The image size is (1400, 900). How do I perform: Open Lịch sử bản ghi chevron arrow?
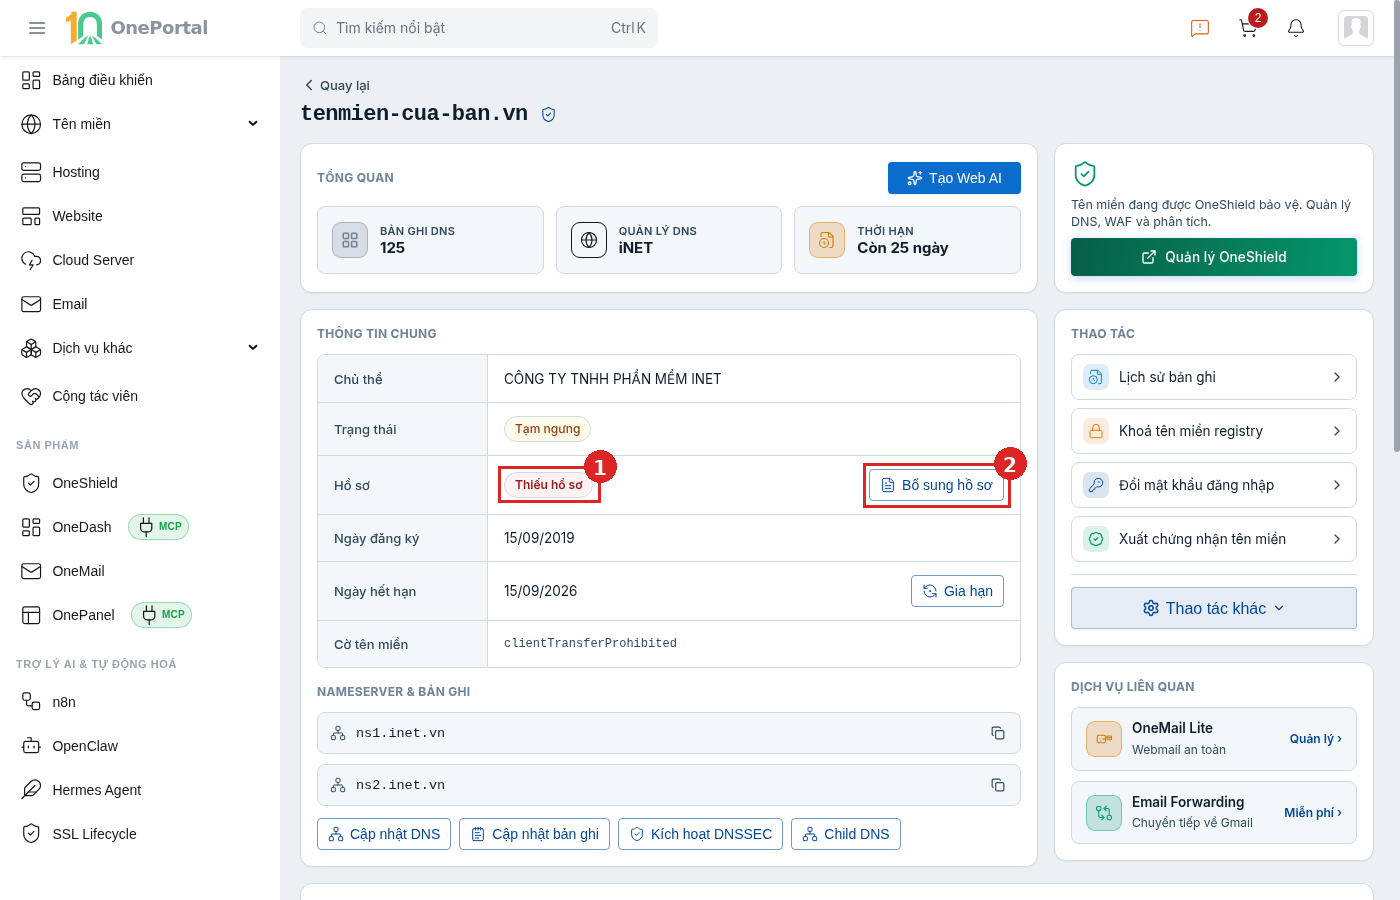pos(1337,377)
